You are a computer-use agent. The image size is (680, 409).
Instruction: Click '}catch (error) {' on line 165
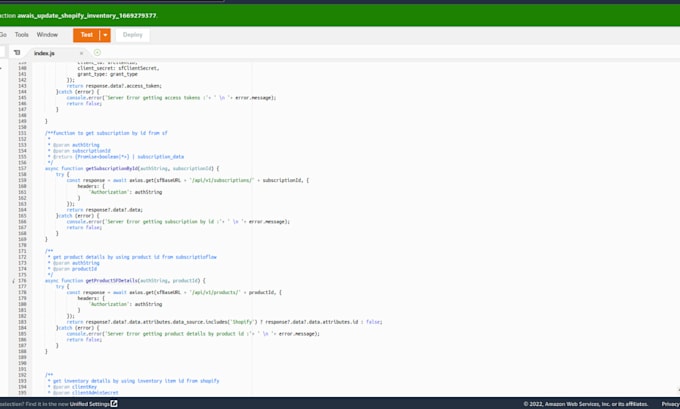click(x=78, y=216)
